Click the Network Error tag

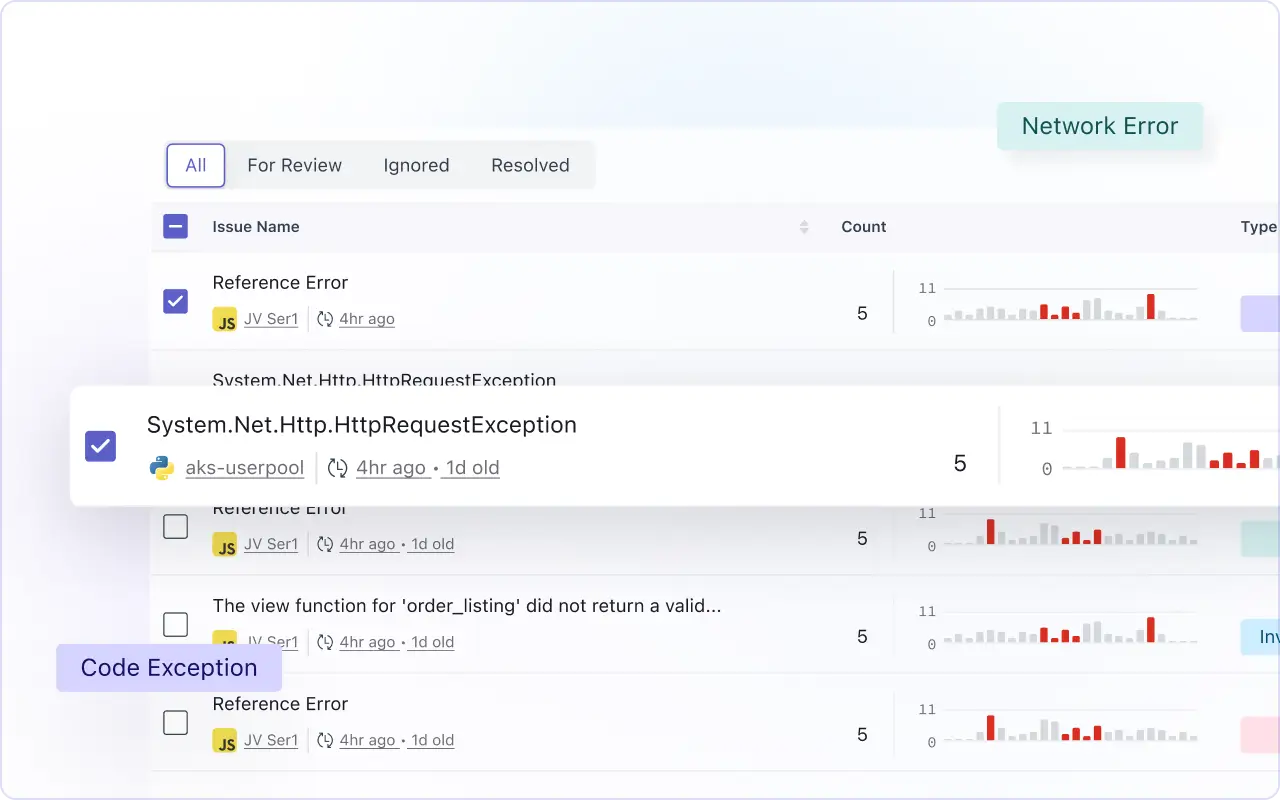(1099, 127)
